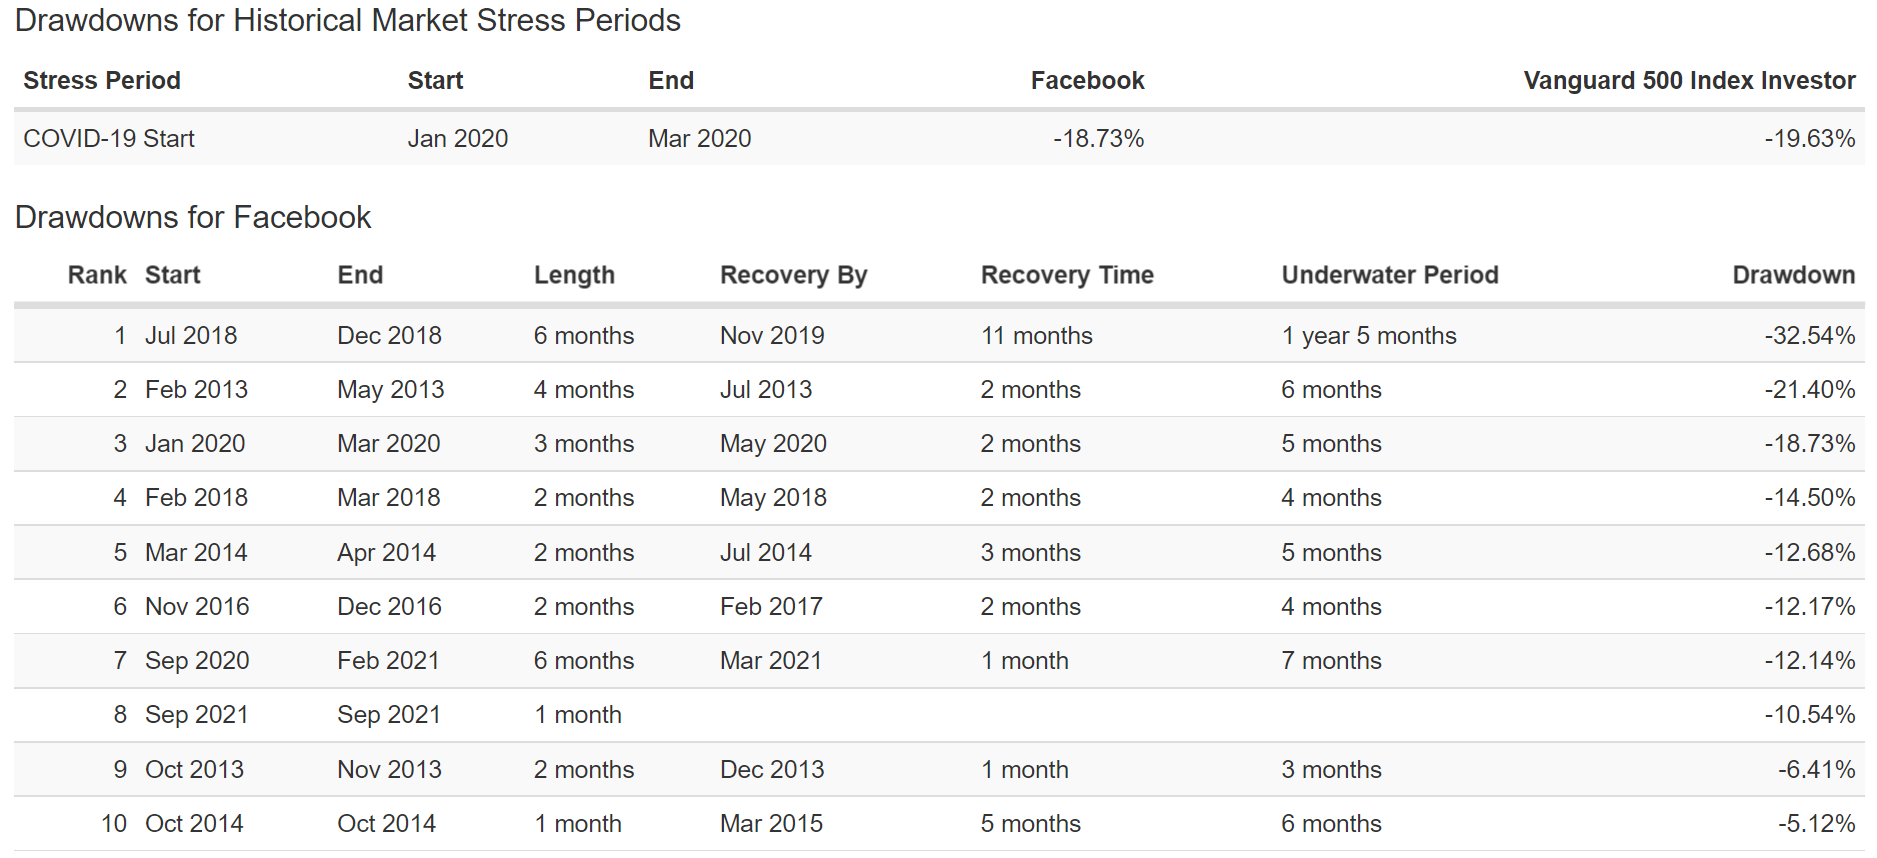Click the Facebook column header
This screenshot has height=858, width=1877.
[x=1087, y=81]
